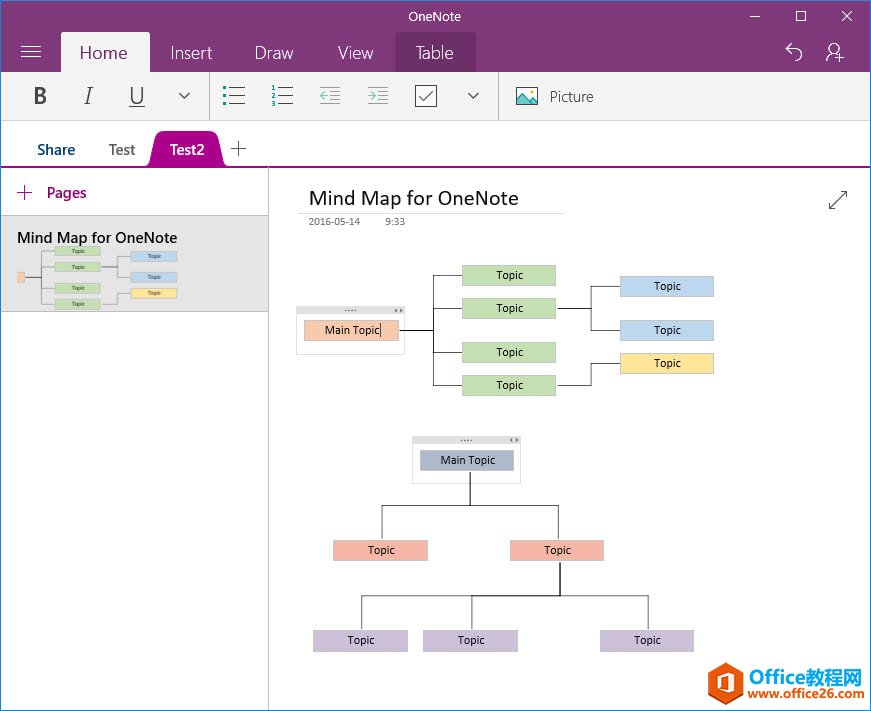Image resolution: width=871 pixels, height=711 pixels.
Task: Increase paragraph indent
Action: pyautogui.click(x=378, y=96)
